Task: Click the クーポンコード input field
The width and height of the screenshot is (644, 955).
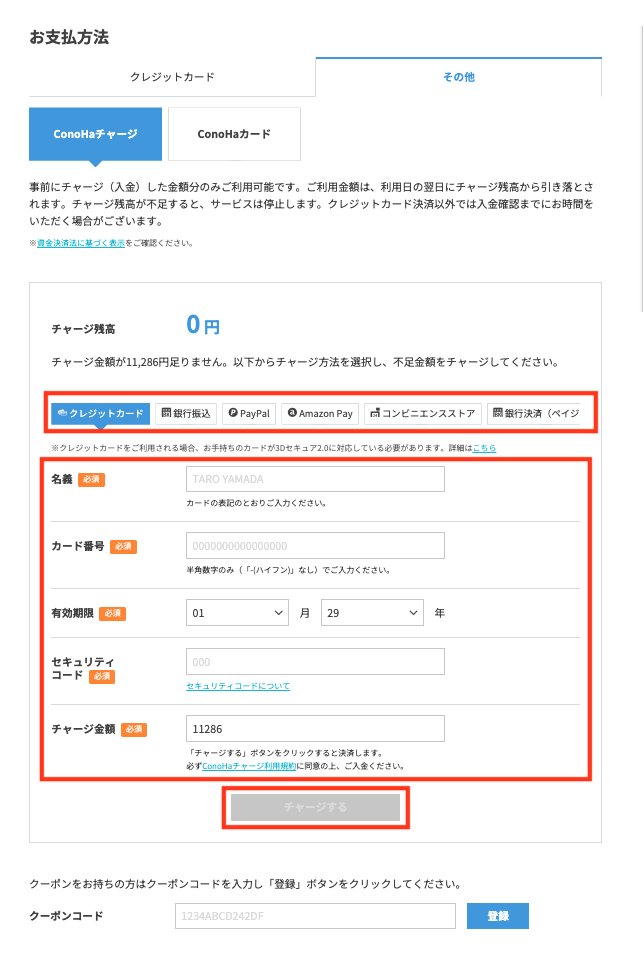Action: (x=315, y=916)
